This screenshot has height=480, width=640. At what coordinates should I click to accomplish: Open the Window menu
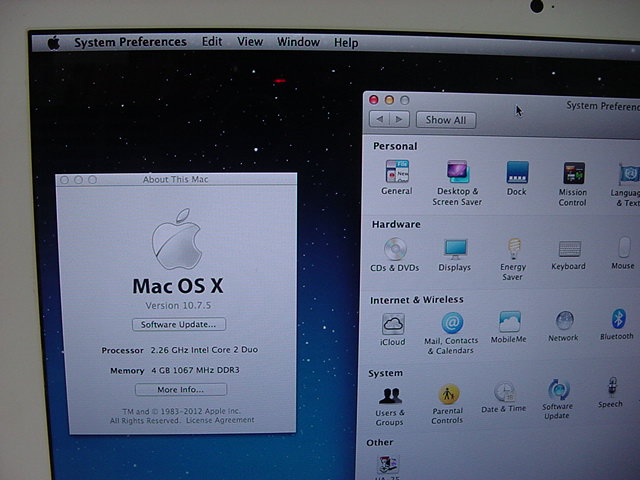298,42
